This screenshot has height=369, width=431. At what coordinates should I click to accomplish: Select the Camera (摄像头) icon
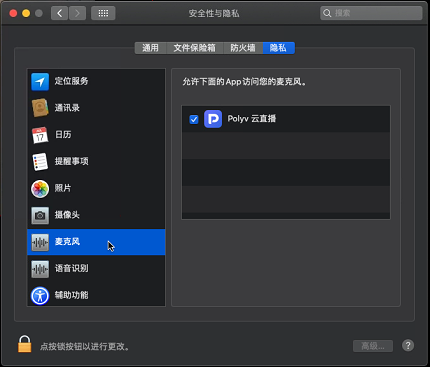[x=40, y=215]
